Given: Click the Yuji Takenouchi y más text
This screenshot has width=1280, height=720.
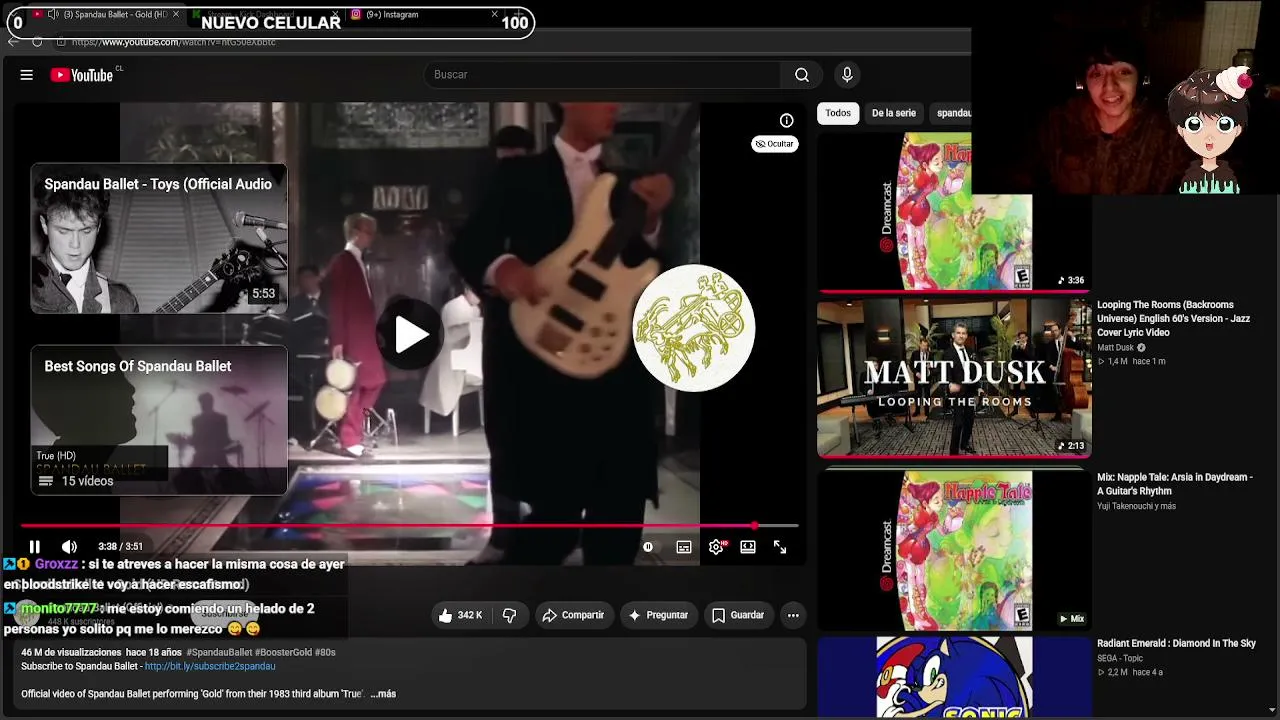Looking at the screenshot, I should 1136,507.
